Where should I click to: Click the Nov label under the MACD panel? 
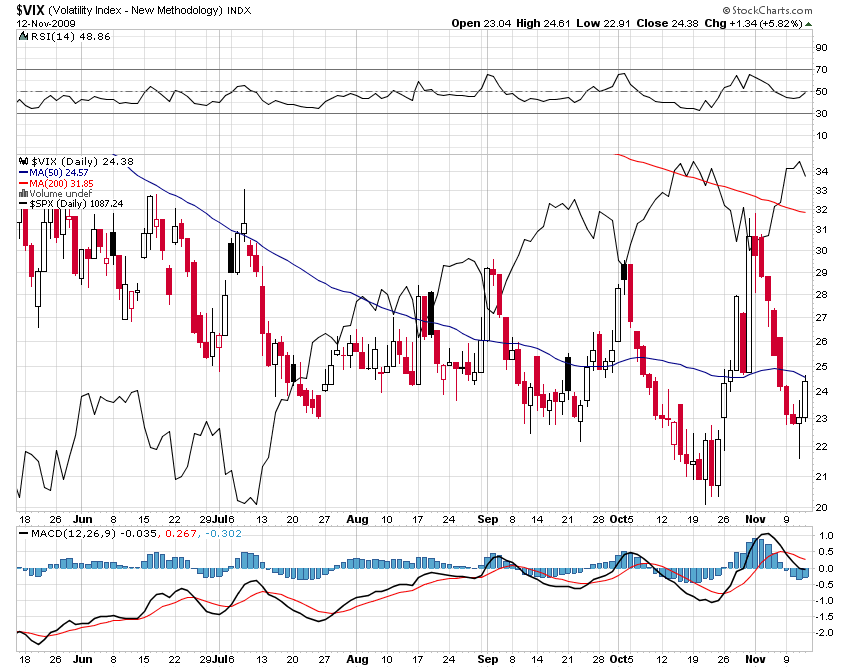(x=755, y=659)
